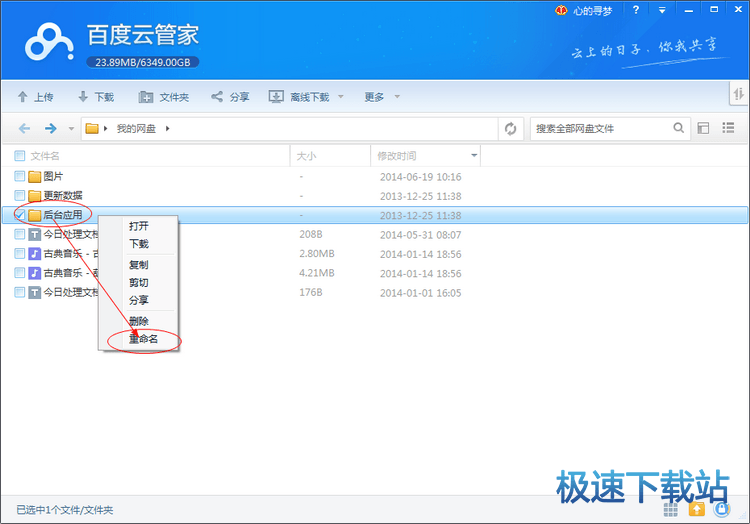Choose 重命名 from the context menu
This screenshot has width=750, height=524.
point(143,339)
